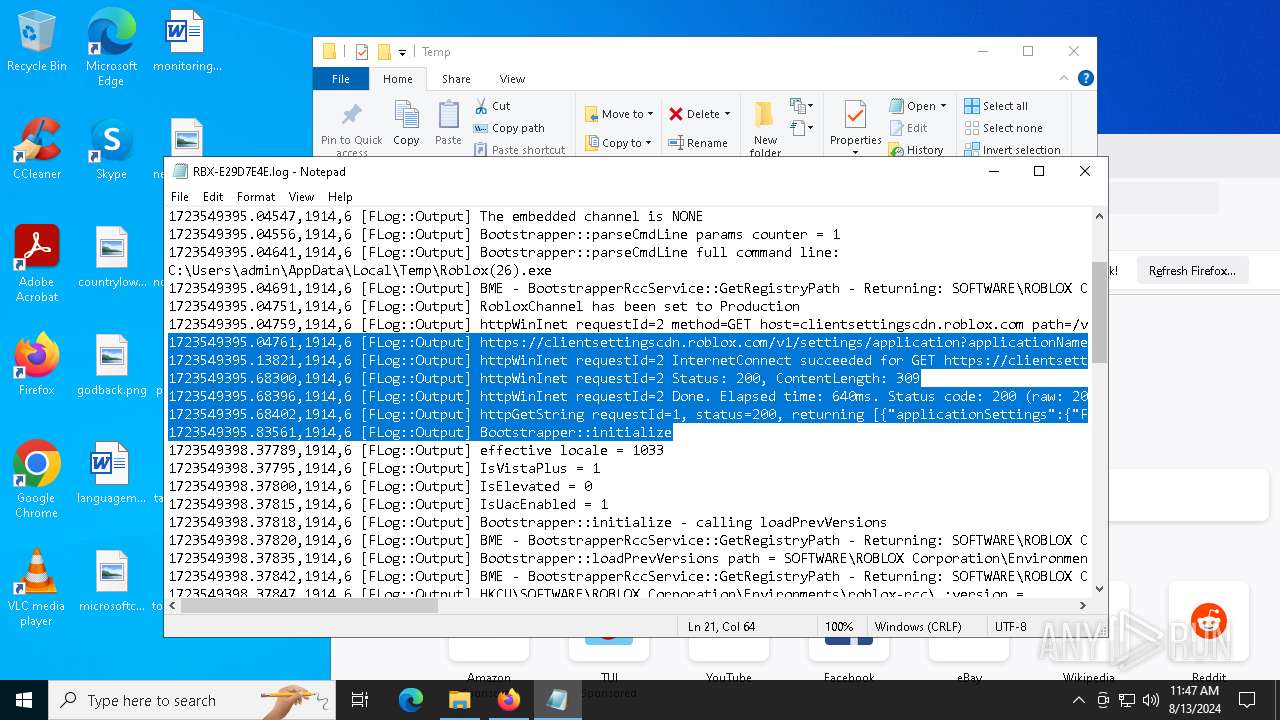
Task: Open the Format menu in Notepad
Action: click(256, 197)
